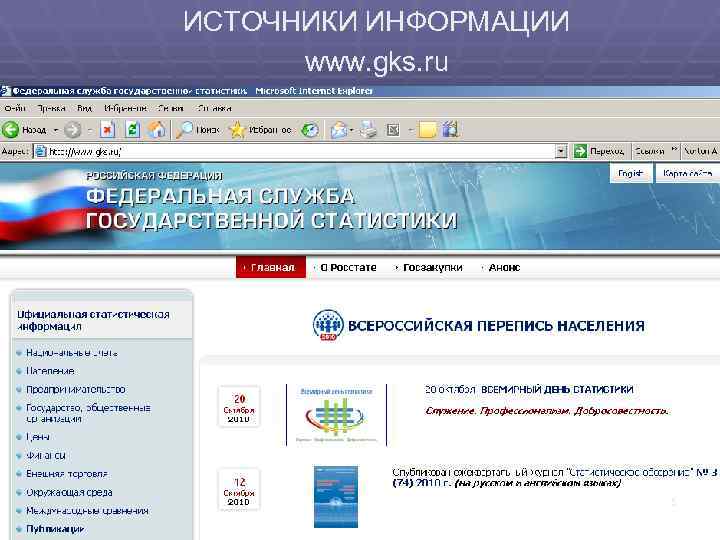Click the Print printer icon
This screenshot has height=540, width=720.
(x=368, y=130)
